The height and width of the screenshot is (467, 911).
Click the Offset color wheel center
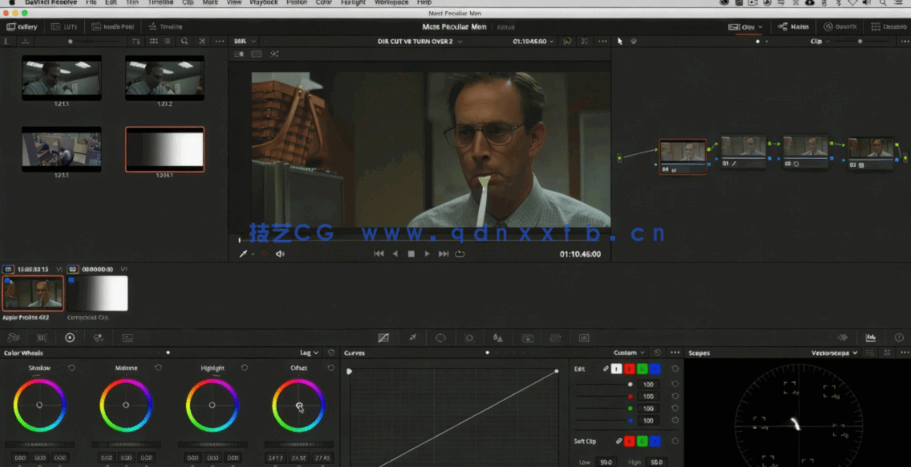[298, 405]
